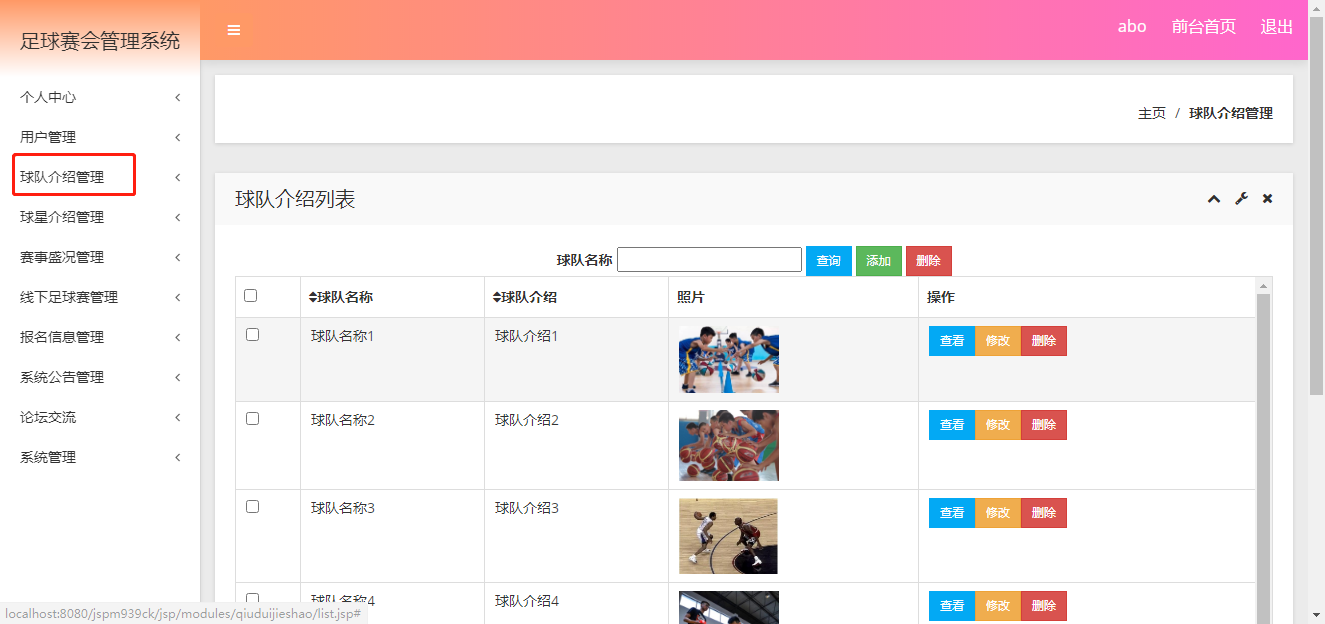Expand the 个人中心 sidebar chevron
Image resolution: width=1325 pixels, height=624 pixels.
coord(177,97)
